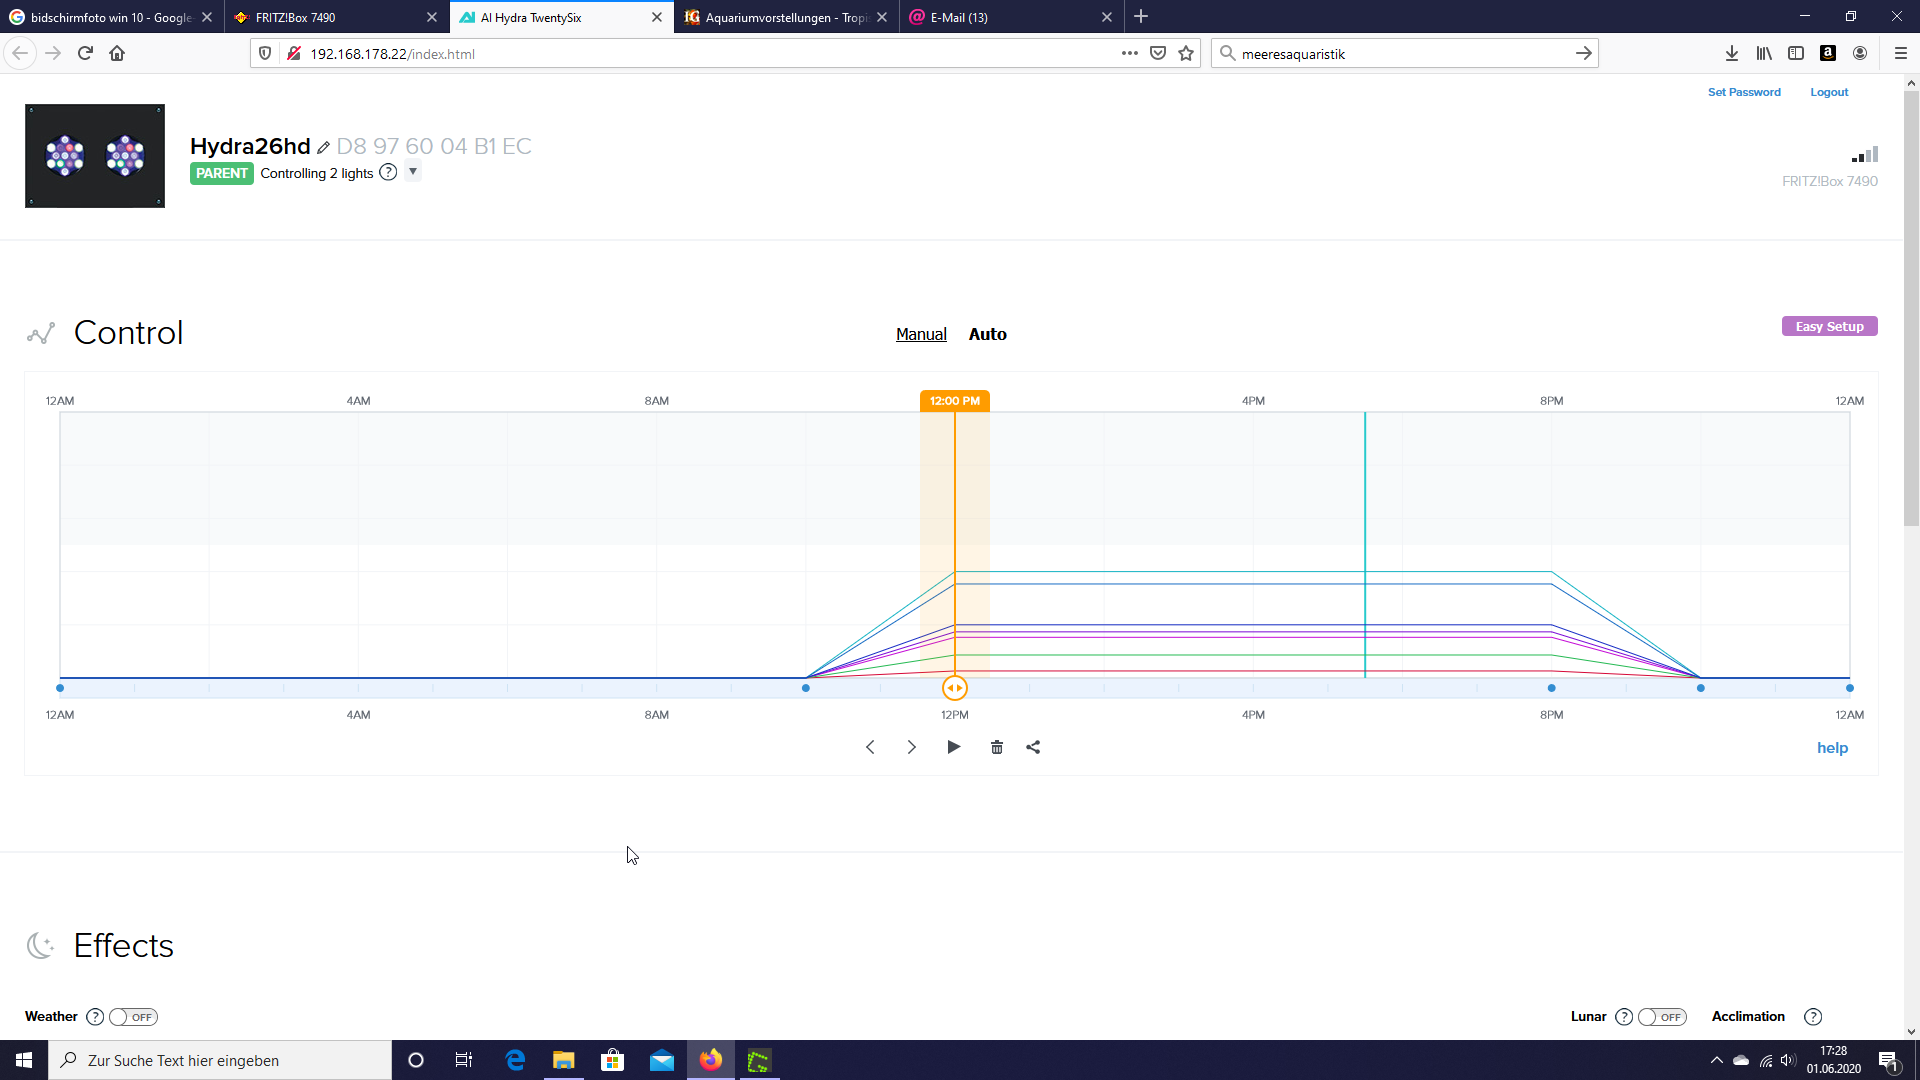Click the share schedule icon
The width and height of the screenshot is (1920, 1080).
[x=1033, y=747]
